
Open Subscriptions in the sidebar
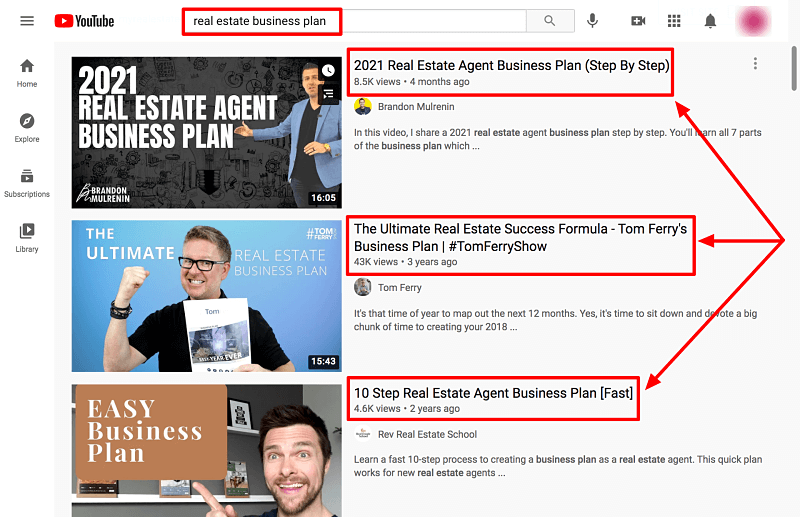point(27,183)
